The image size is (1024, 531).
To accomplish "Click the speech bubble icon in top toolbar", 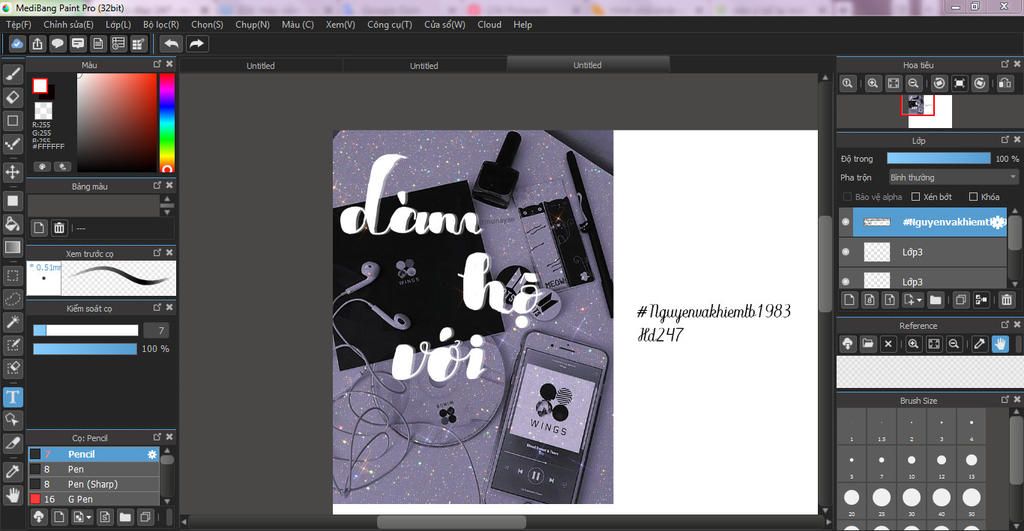I will 57,44.
